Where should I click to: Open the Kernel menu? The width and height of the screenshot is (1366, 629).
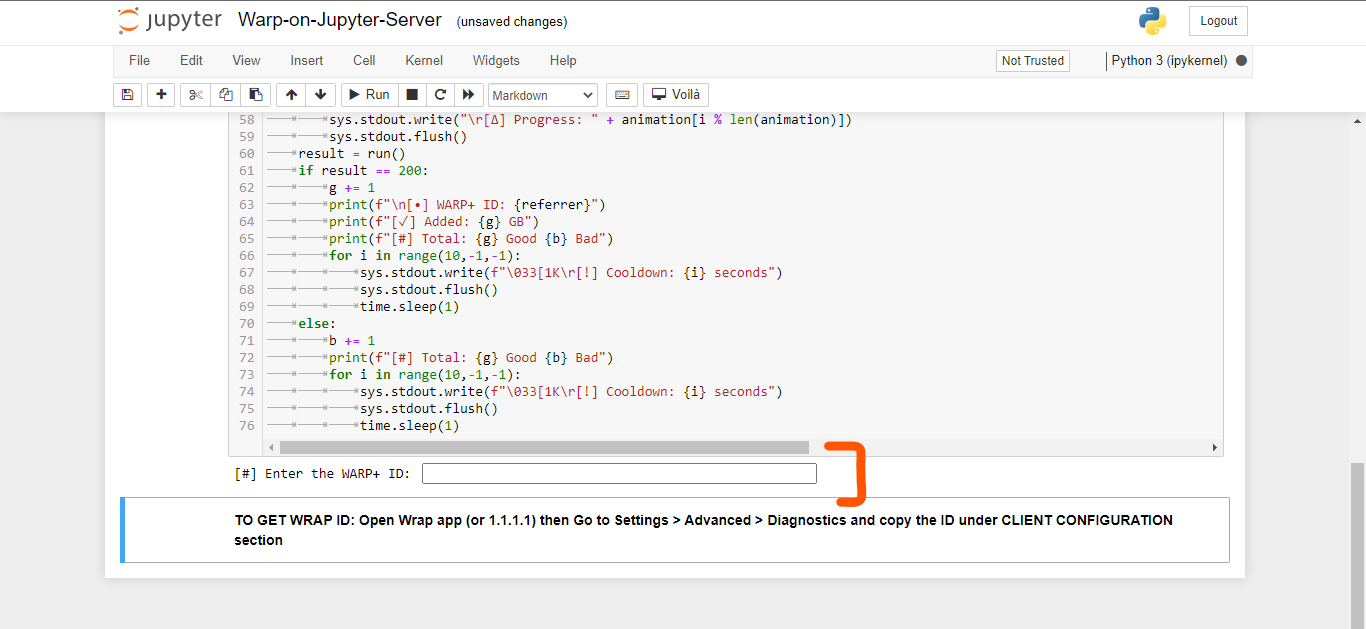424,61
